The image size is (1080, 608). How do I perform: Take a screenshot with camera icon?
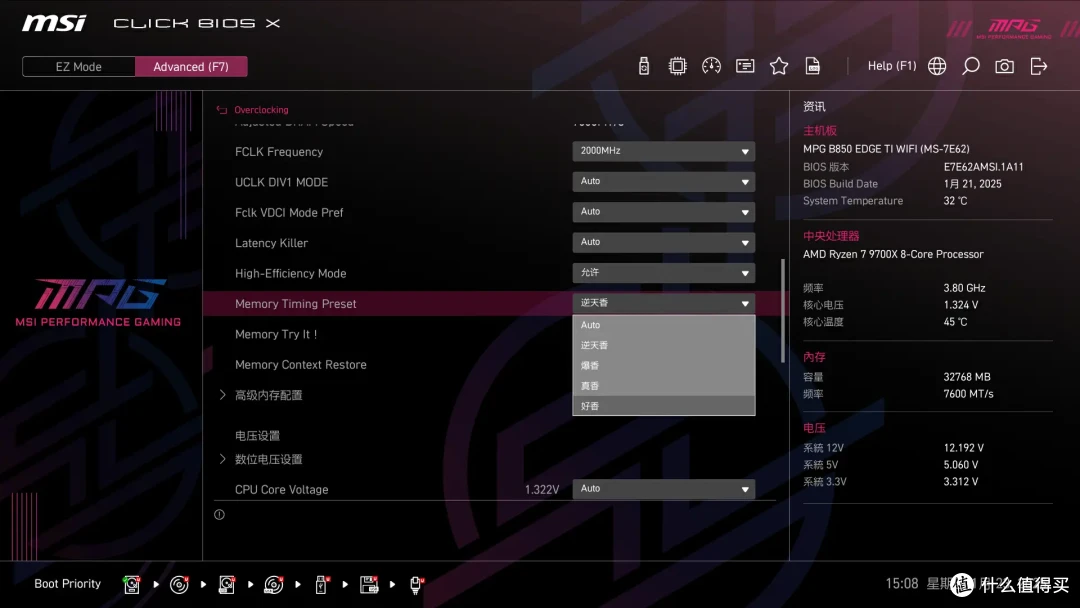coord(1004,66)
